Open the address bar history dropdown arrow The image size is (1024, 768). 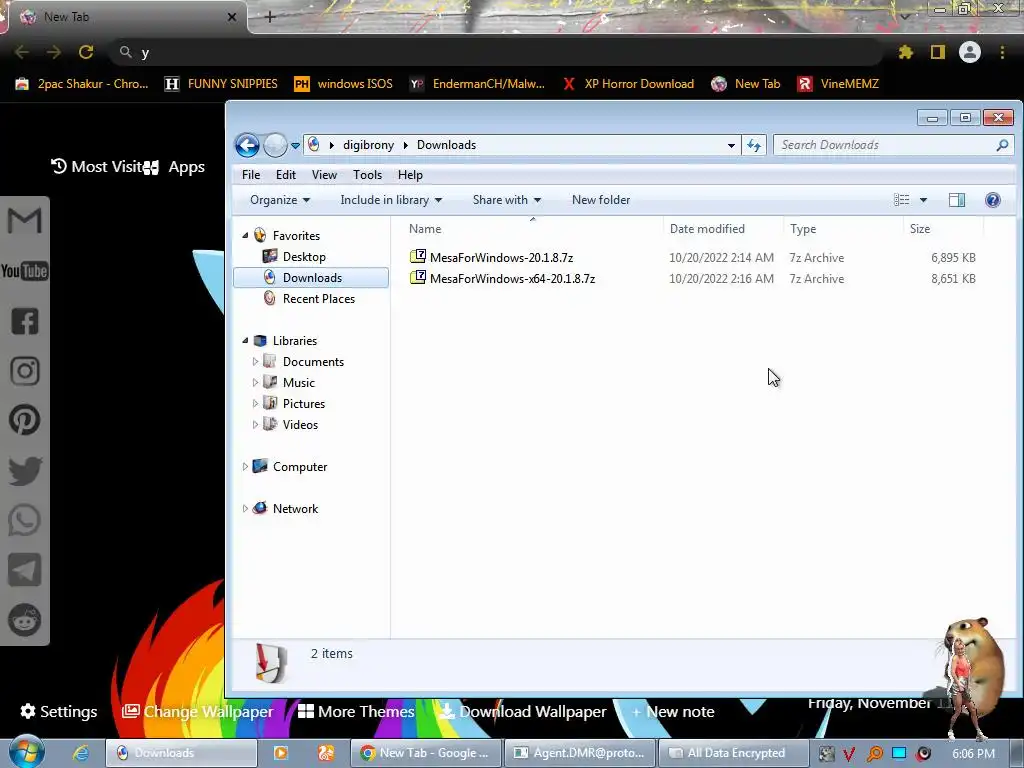(x=731, y=145)
